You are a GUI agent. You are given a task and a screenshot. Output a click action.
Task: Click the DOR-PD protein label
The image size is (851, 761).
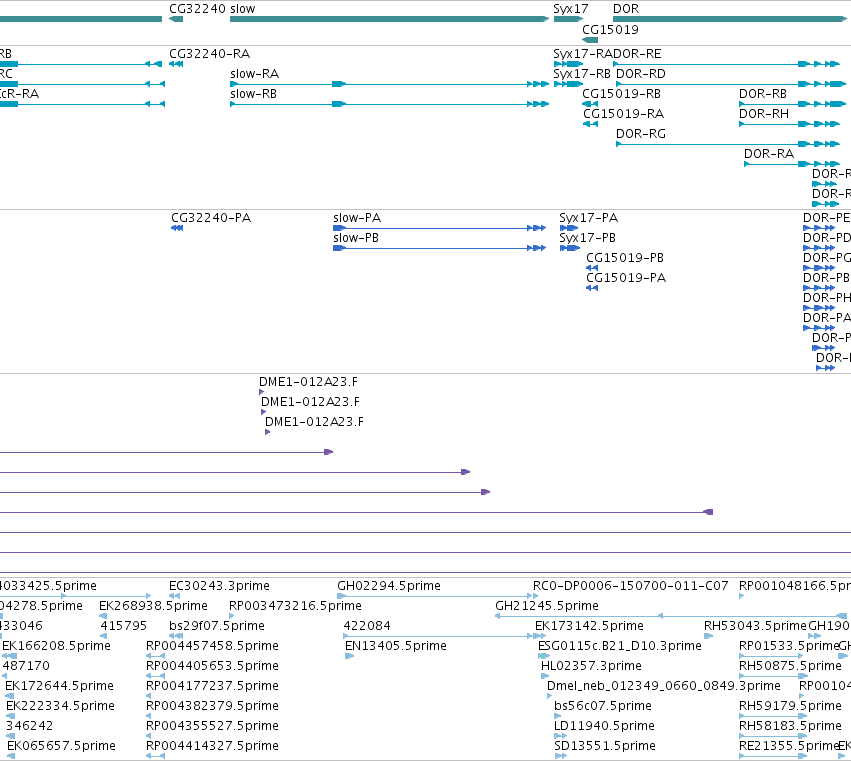click(827, 238)
